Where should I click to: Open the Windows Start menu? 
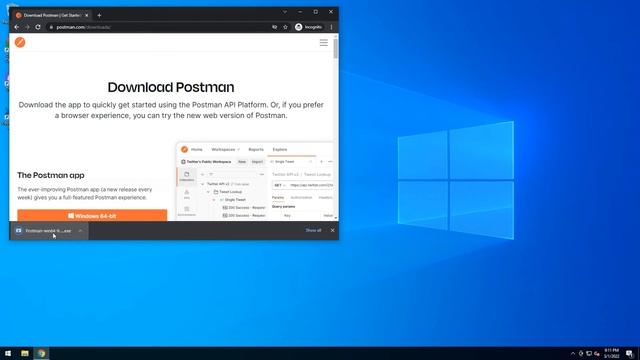[8, 353]
